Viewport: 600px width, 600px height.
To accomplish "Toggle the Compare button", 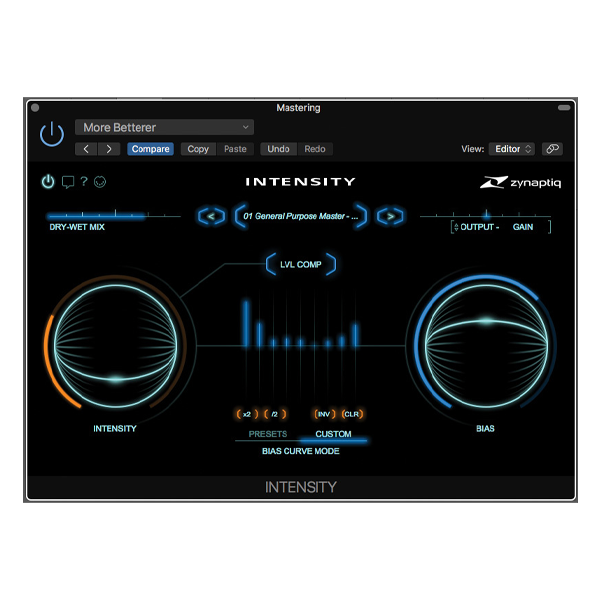I will tap(150, 149).
